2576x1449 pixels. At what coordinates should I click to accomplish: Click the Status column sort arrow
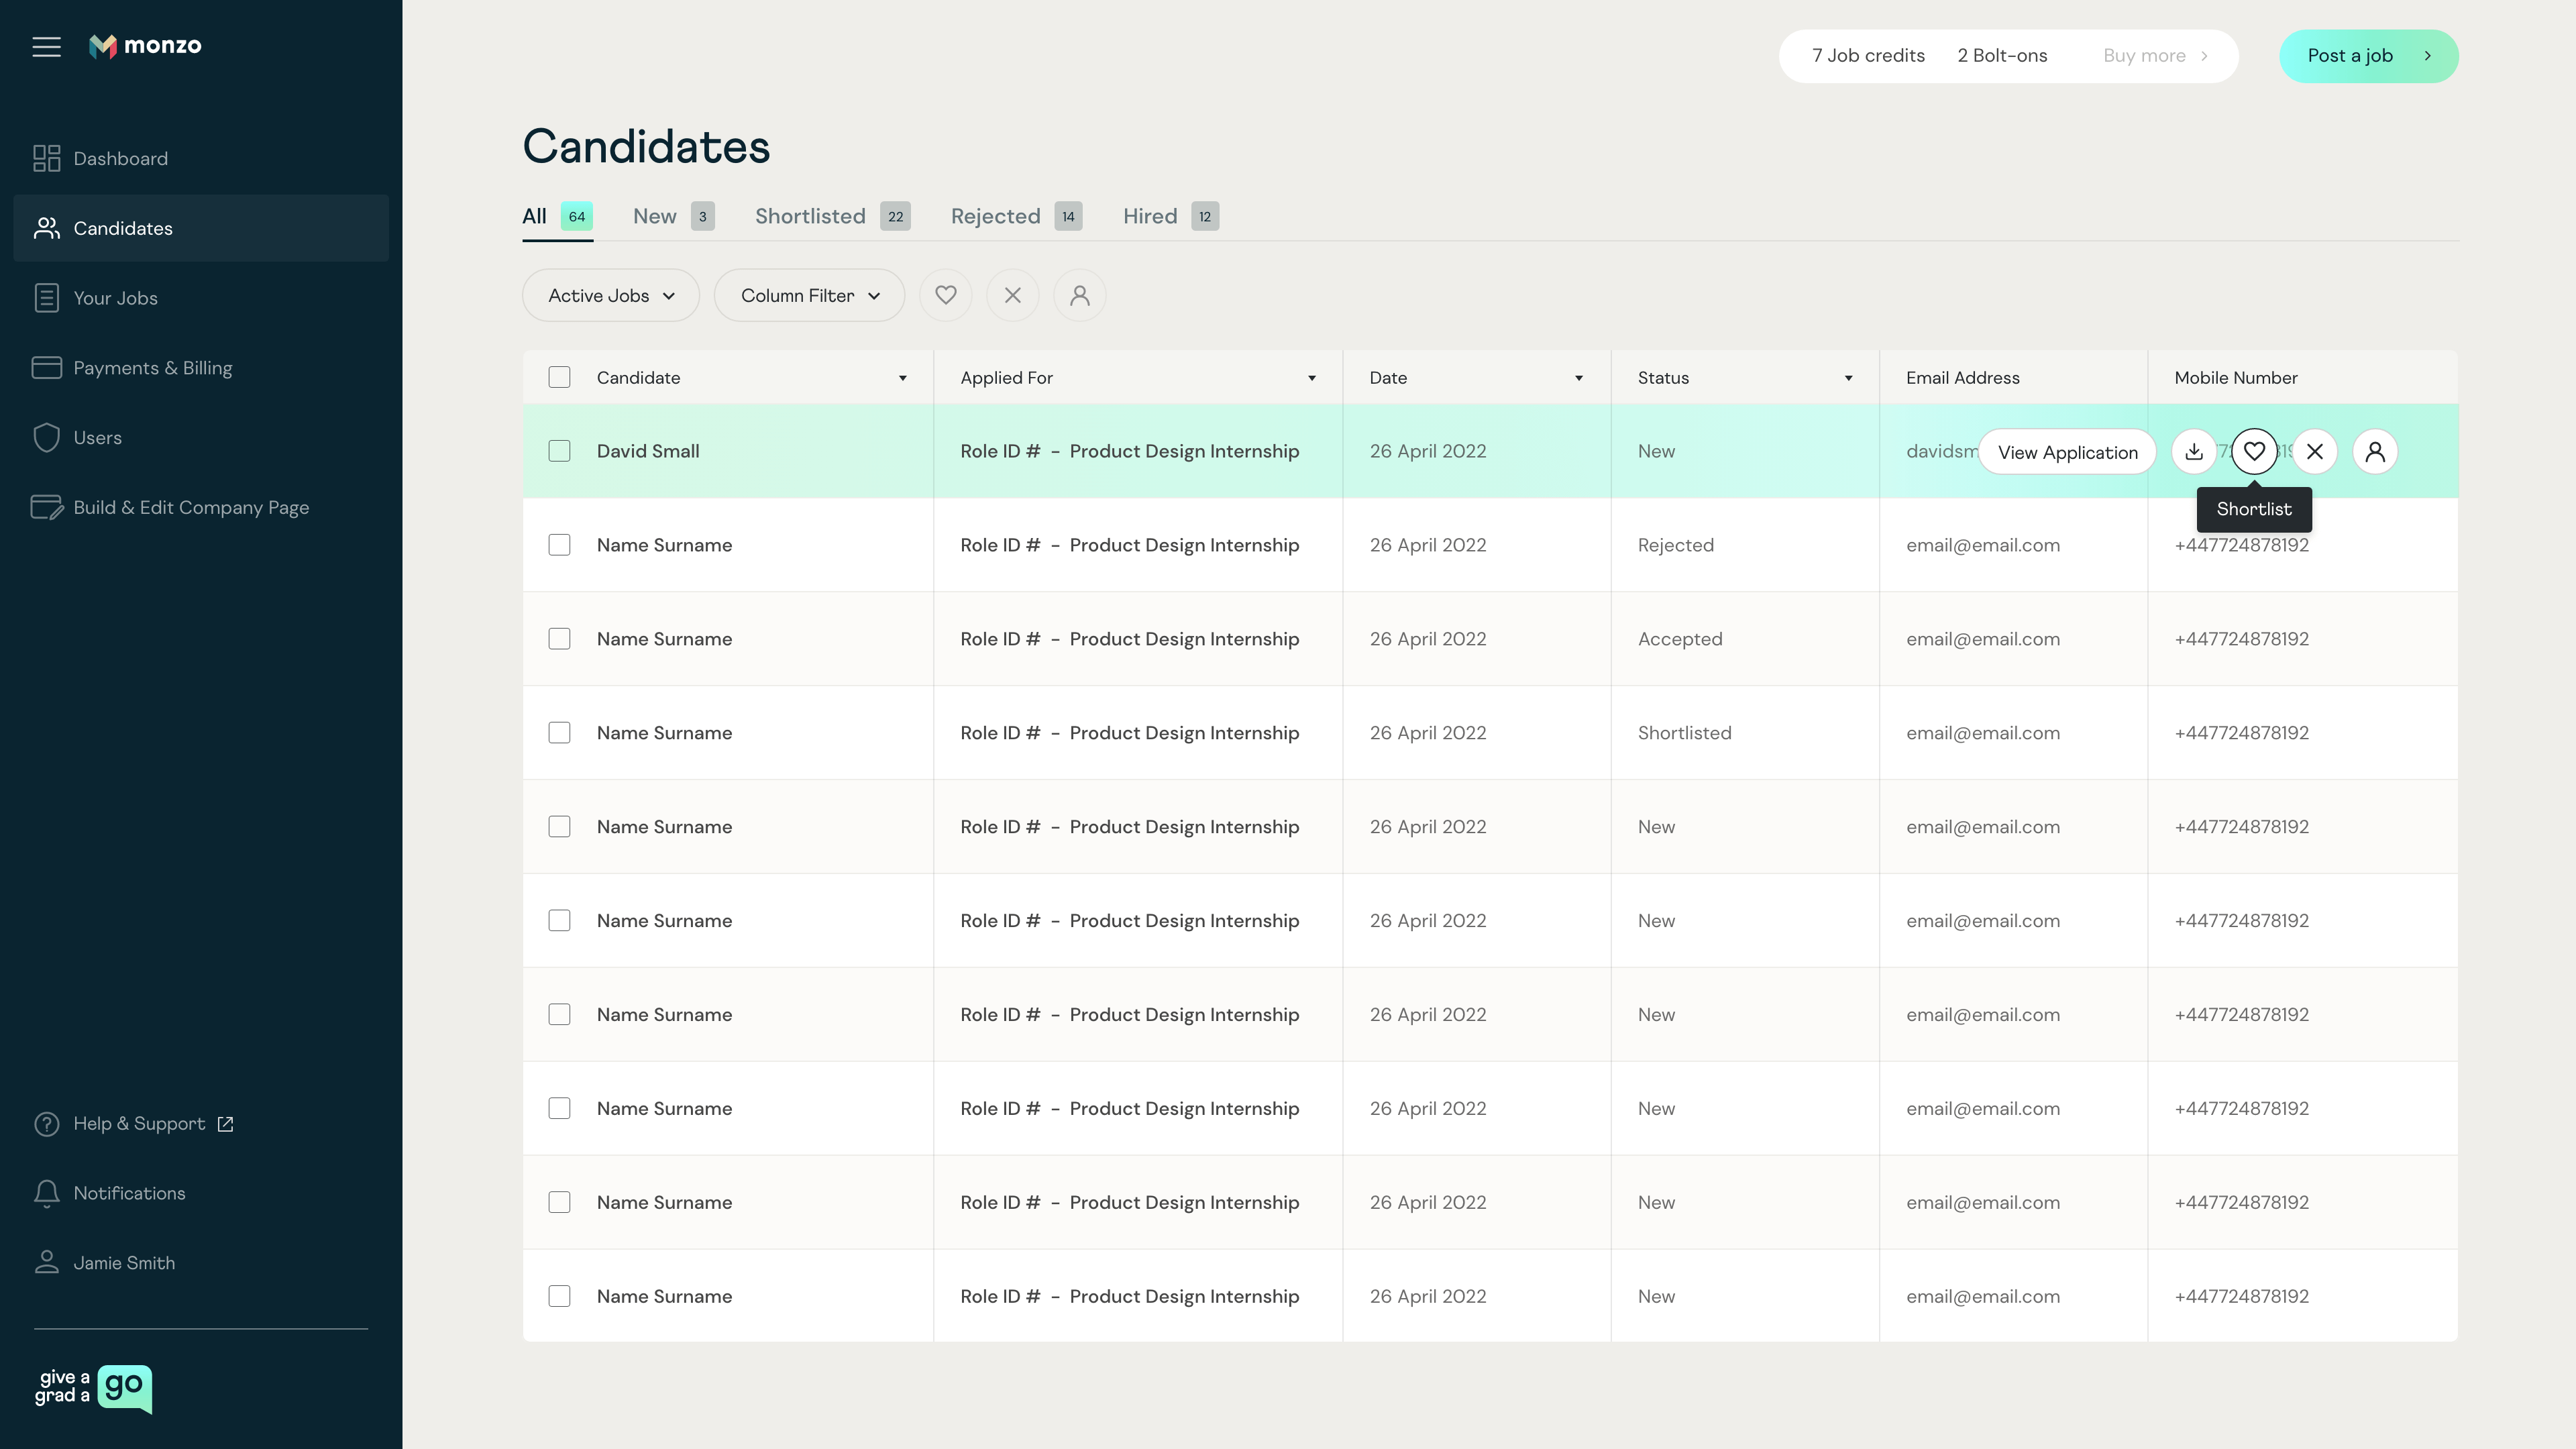(1848, 378)
